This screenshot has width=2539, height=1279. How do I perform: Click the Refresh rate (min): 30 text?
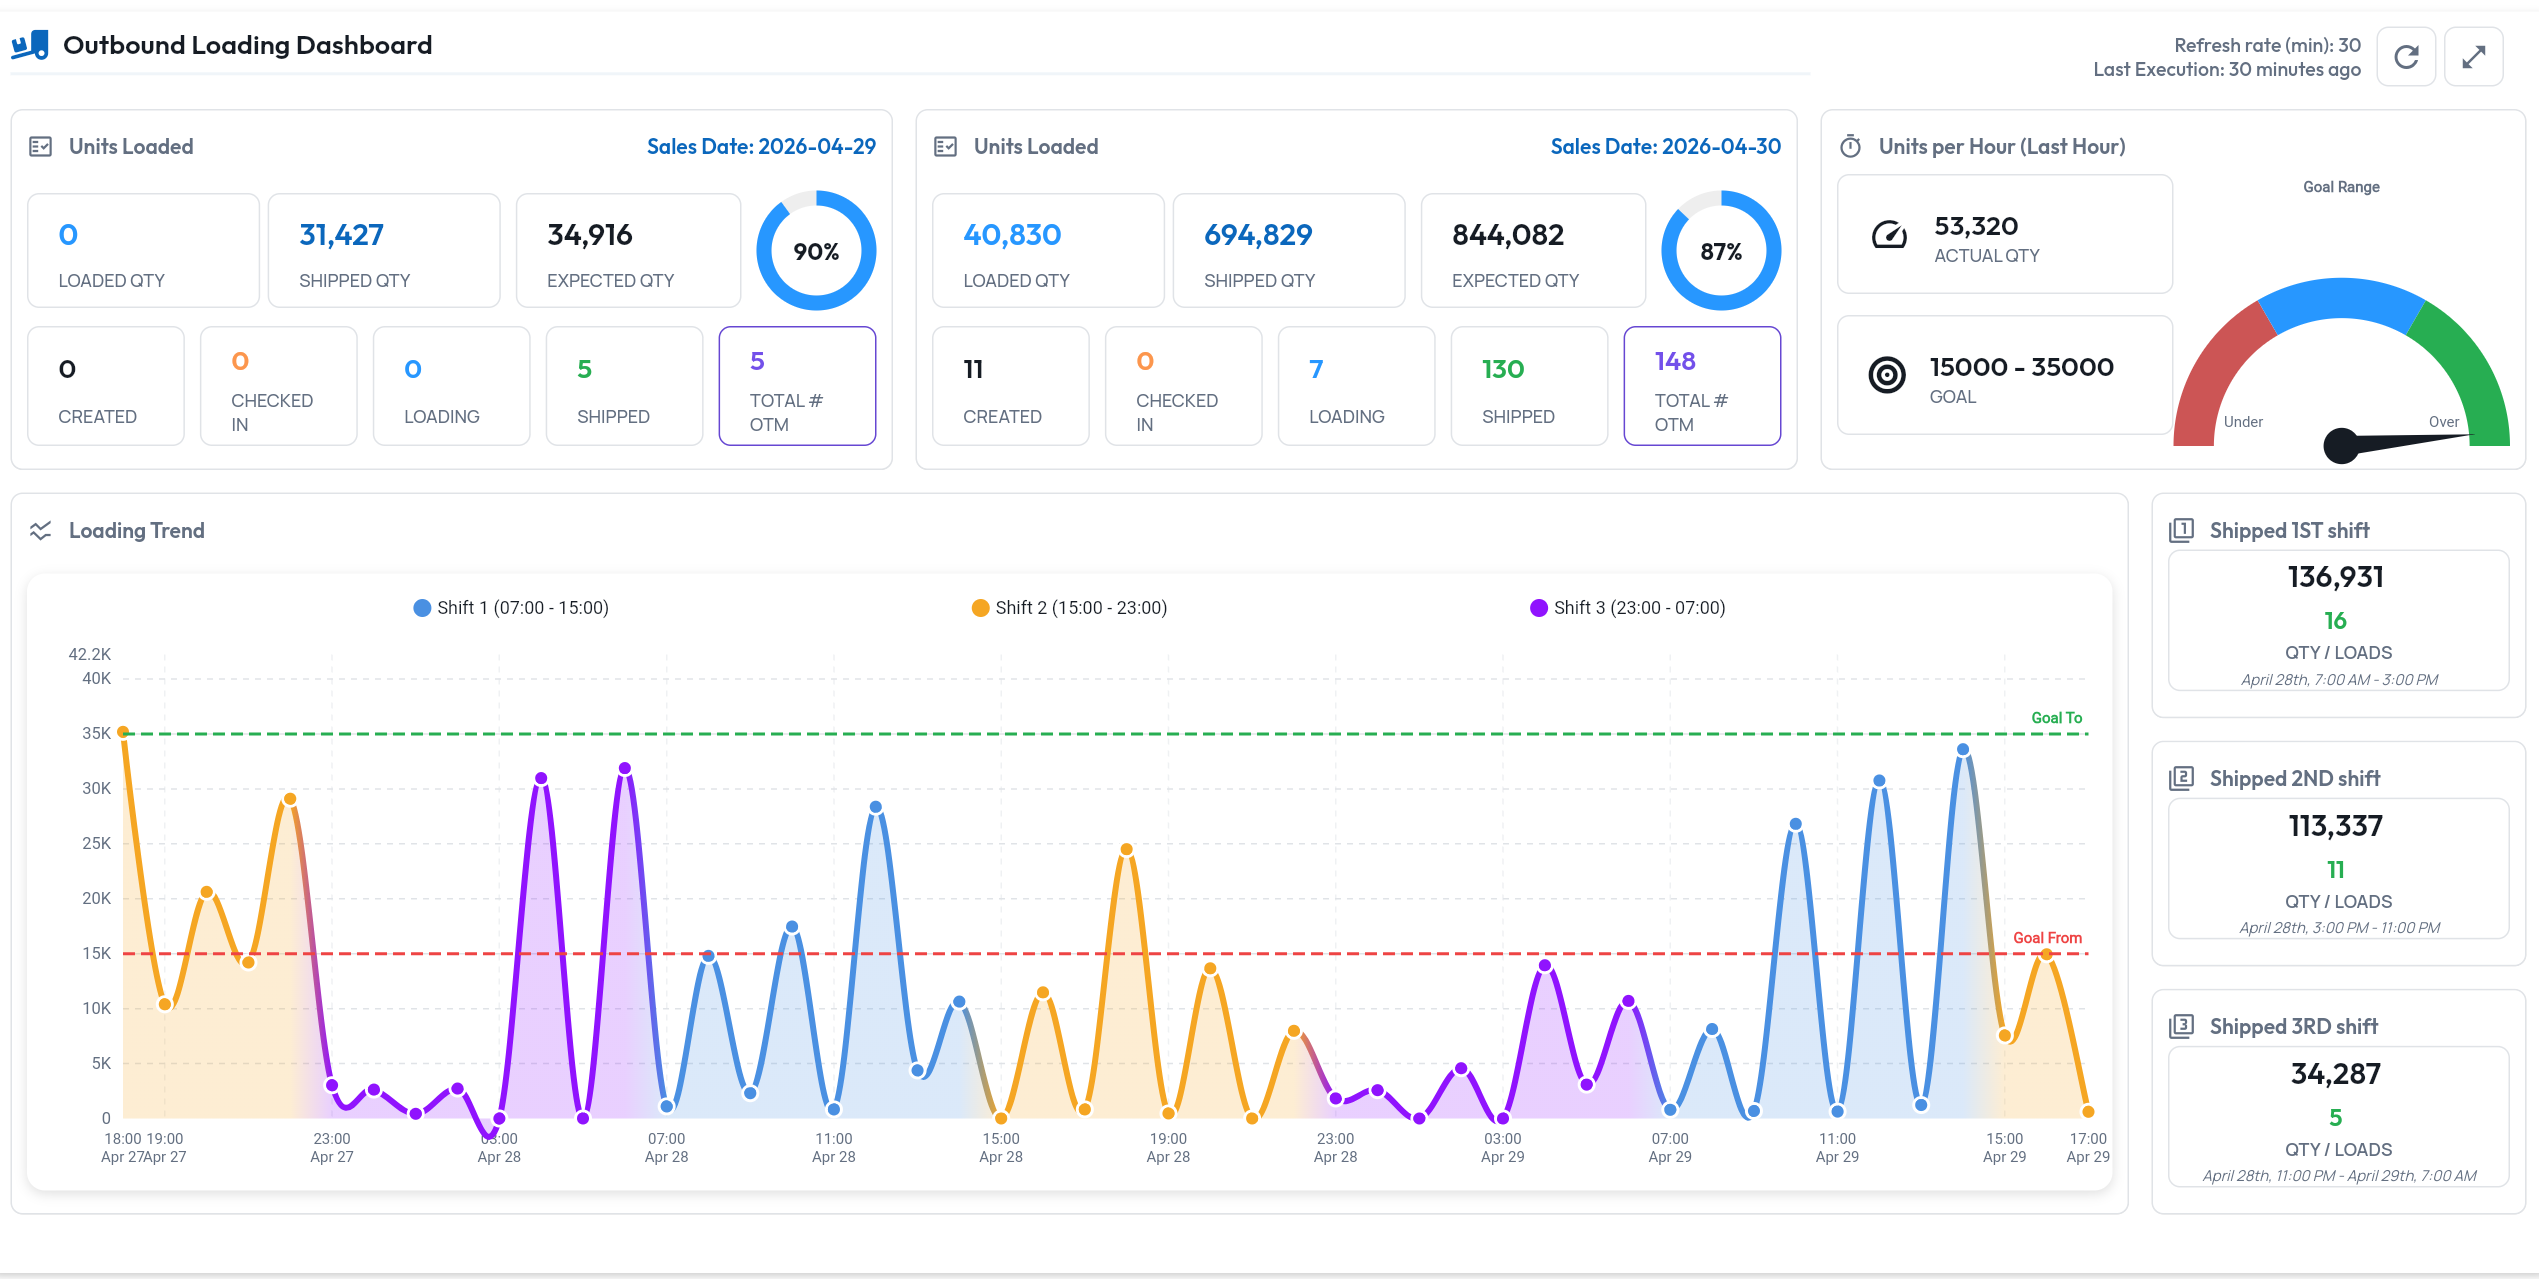2267,46
